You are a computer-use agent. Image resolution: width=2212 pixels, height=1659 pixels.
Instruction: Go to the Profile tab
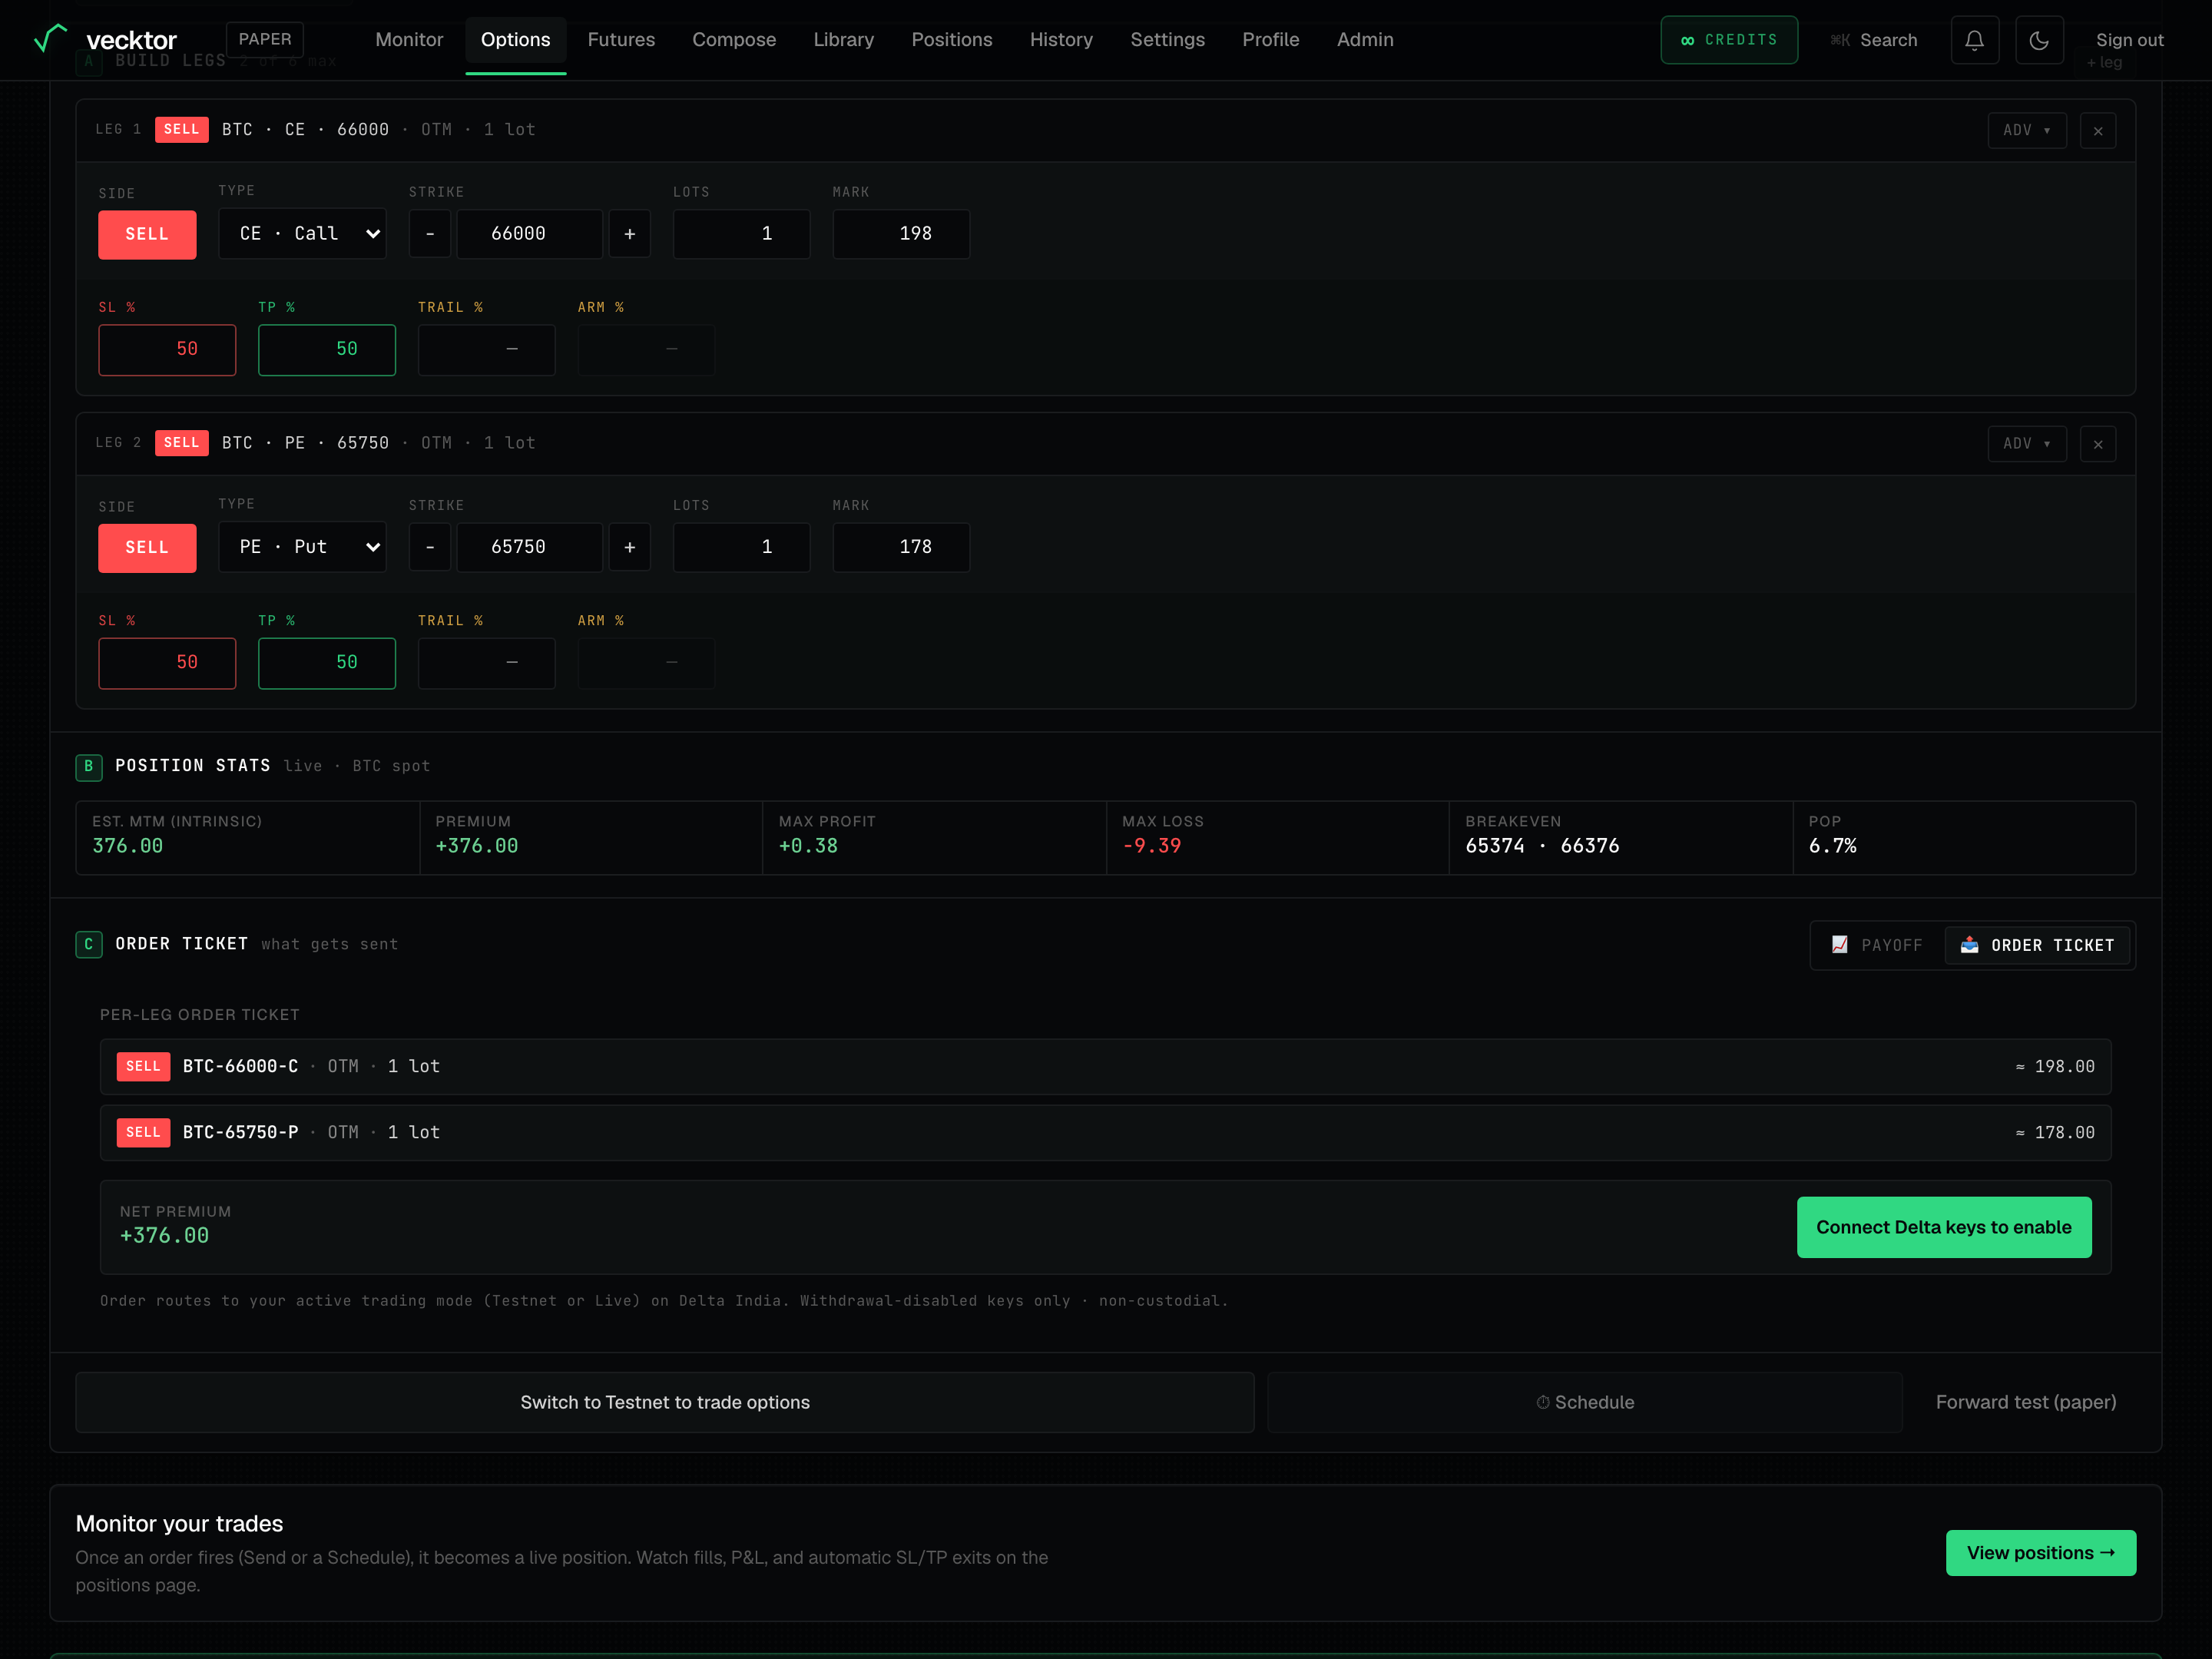point(1270,40)
